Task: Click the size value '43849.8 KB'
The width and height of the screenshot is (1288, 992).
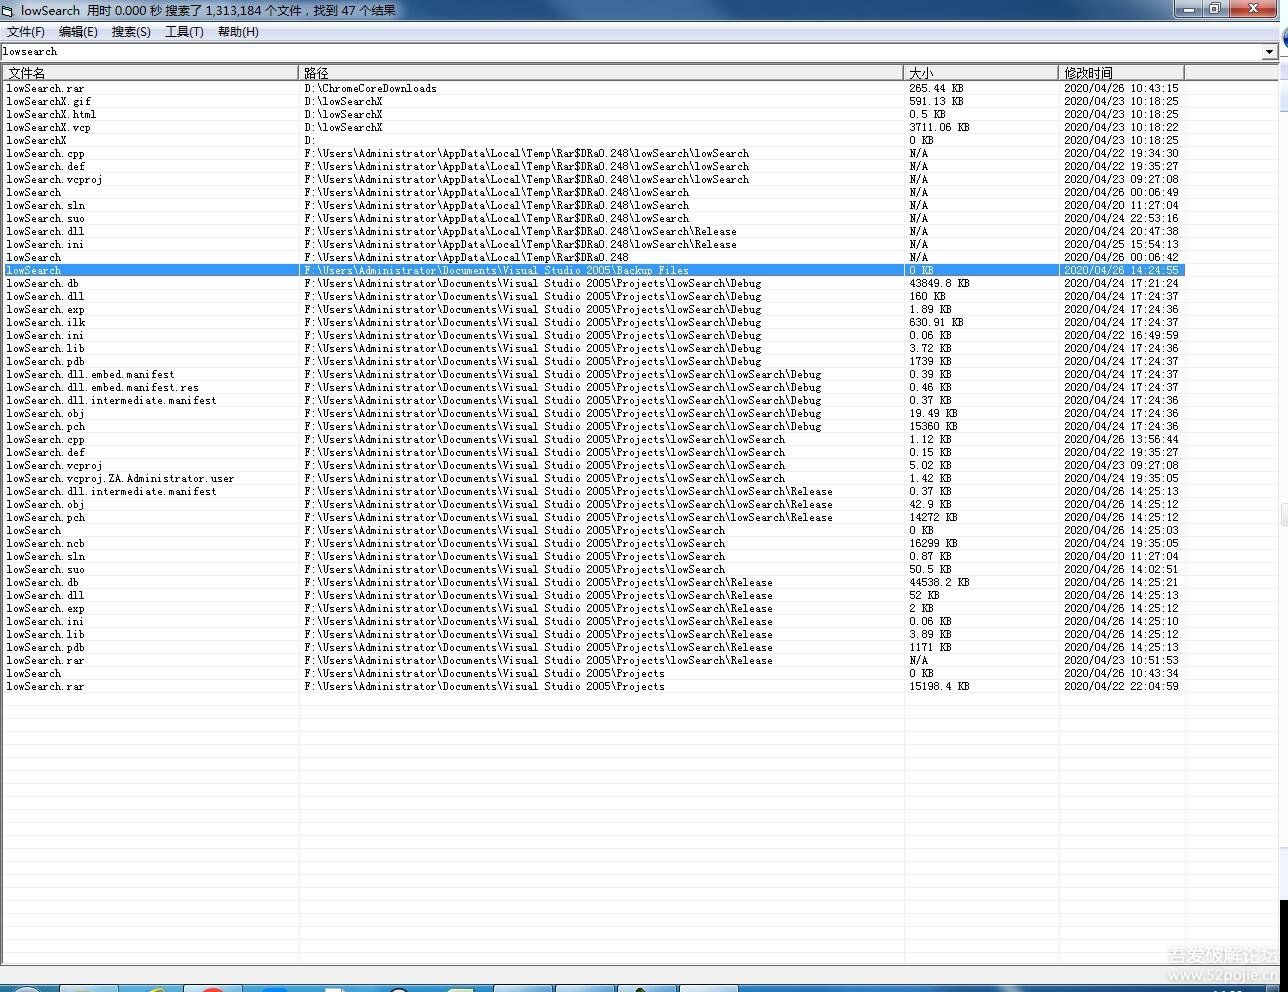Action: point(940,283)
